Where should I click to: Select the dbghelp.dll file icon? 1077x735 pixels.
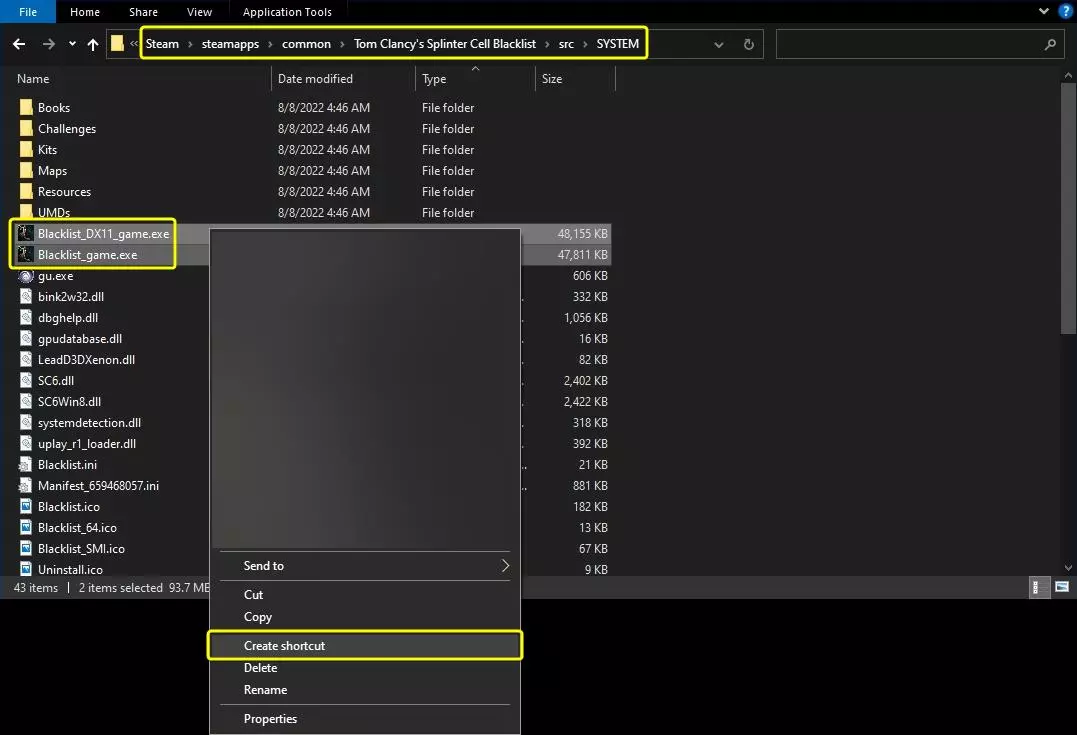(26, 317)
